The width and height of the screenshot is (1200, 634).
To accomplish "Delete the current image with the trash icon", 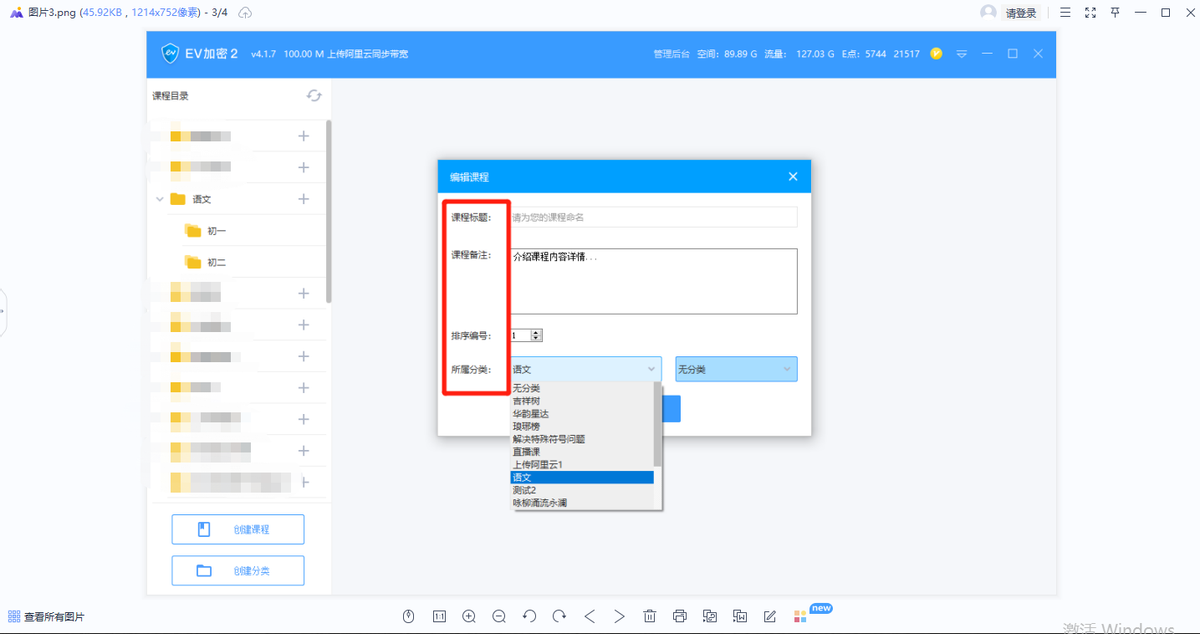I will tap(650, 616).
